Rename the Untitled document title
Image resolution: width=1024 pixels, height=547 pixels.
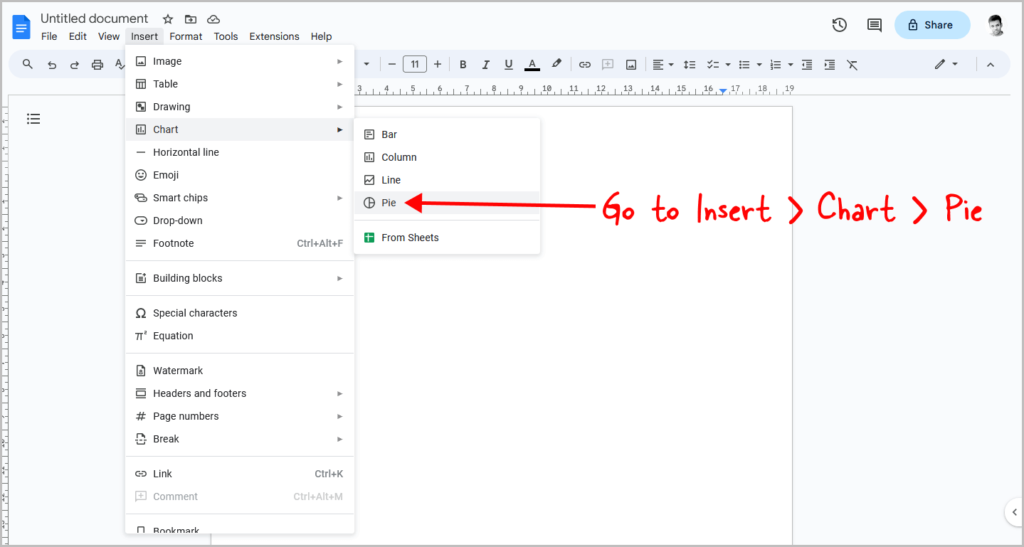95,19
